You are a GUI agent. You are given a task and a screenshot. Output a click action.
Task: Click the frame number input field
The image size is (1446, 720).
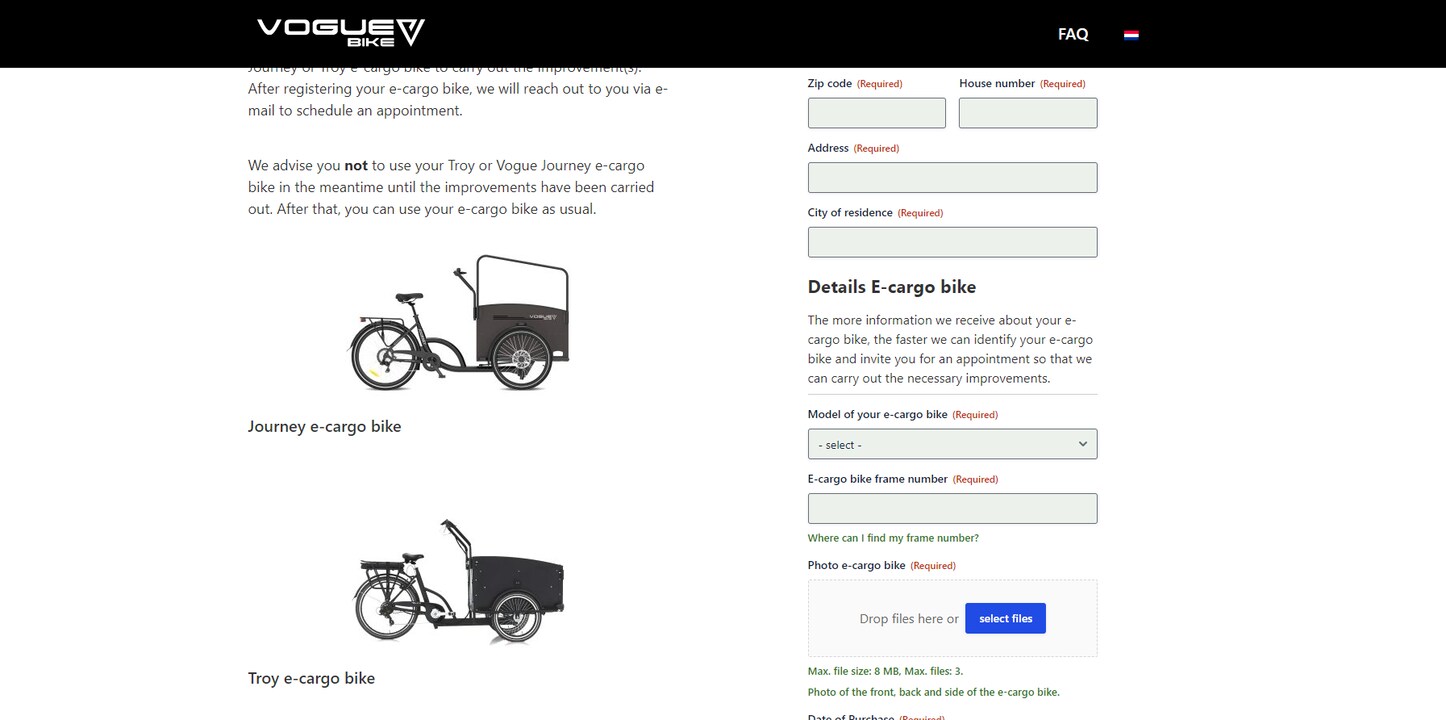[x=952, y=508]
